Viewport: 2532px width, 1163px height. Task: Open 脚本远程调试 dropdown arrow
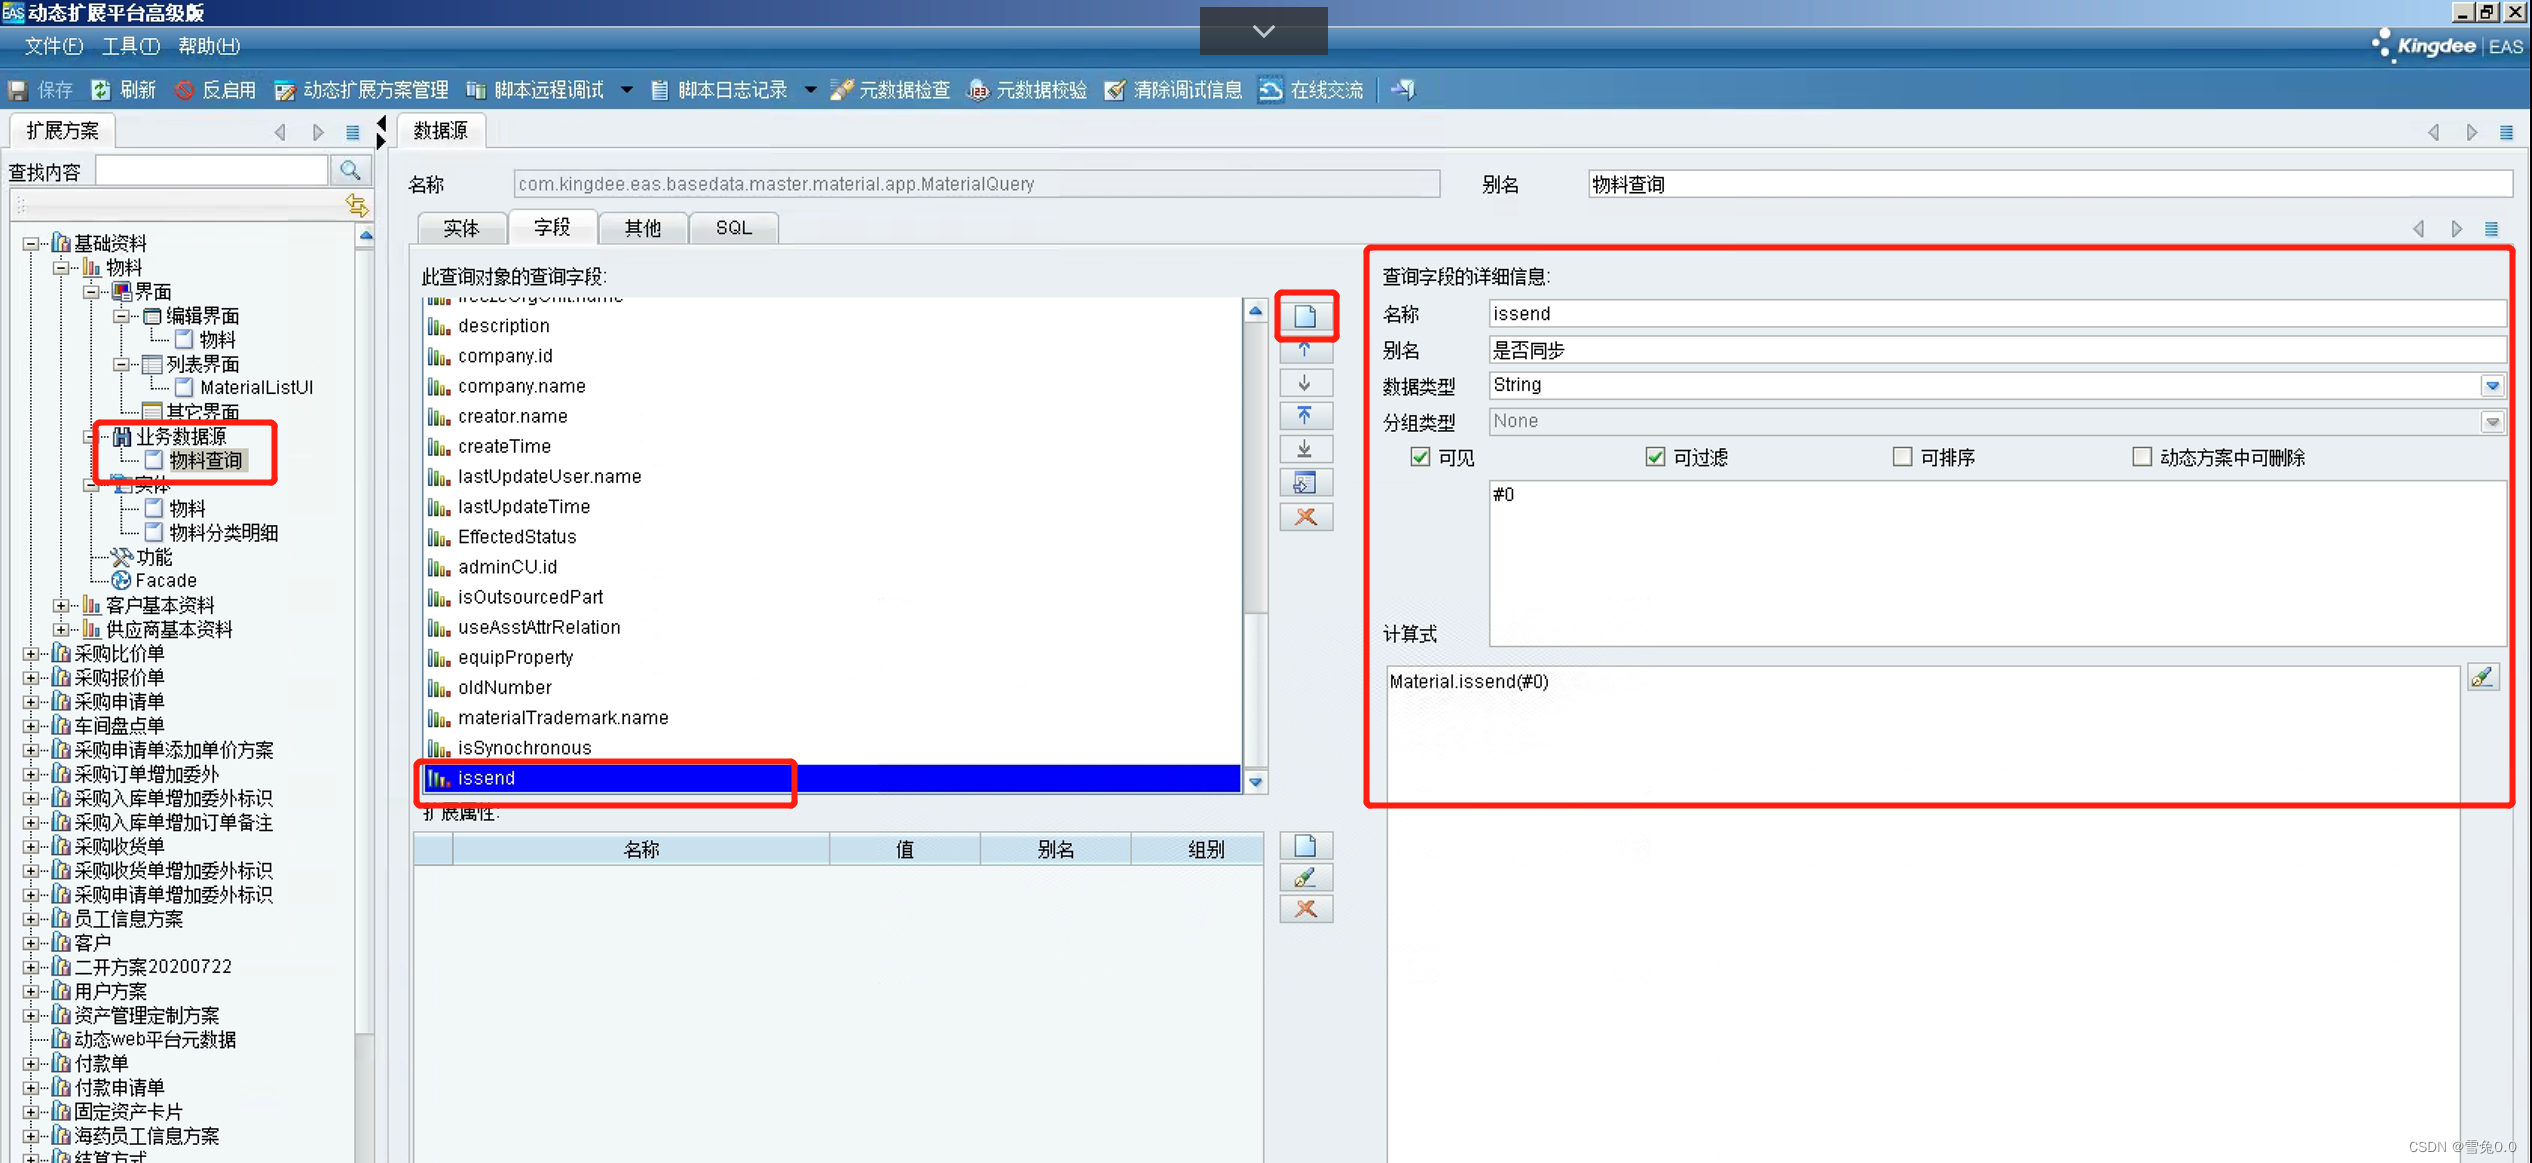click(x=627, y=90)
